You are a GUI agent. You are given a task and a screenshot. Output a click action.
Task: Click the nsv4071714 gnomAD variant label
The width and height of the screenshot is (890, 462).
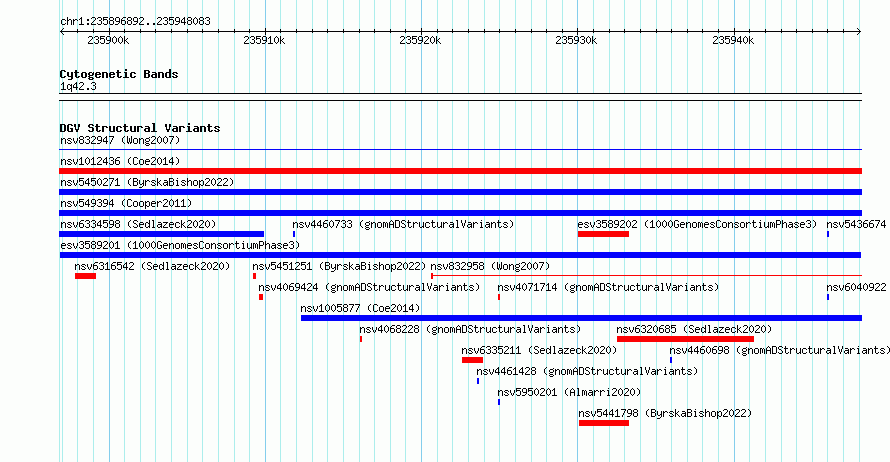click(x=608, y=287)
